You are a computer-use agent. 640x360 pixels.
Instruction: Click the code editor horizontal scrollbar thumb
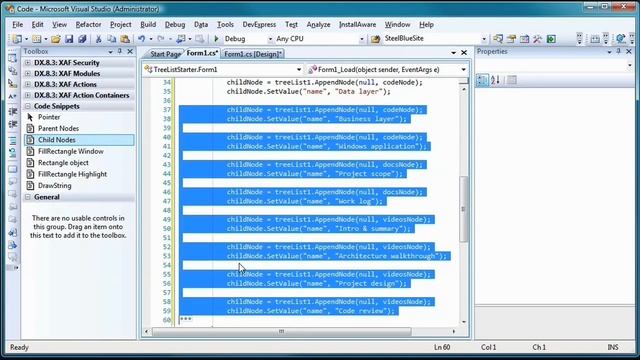(x=282, y=331)
